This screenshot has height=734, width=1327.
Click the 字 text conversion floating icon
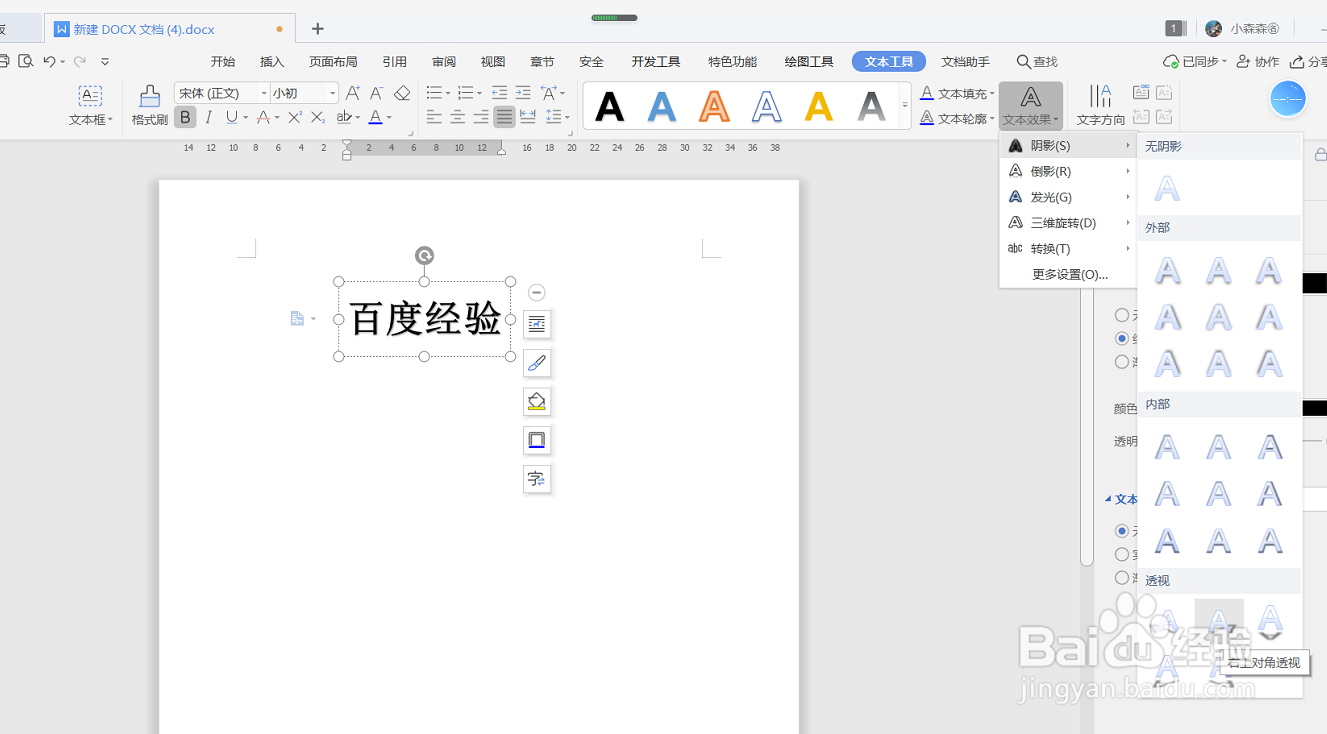pyautogui.click(x=537, y=479)
